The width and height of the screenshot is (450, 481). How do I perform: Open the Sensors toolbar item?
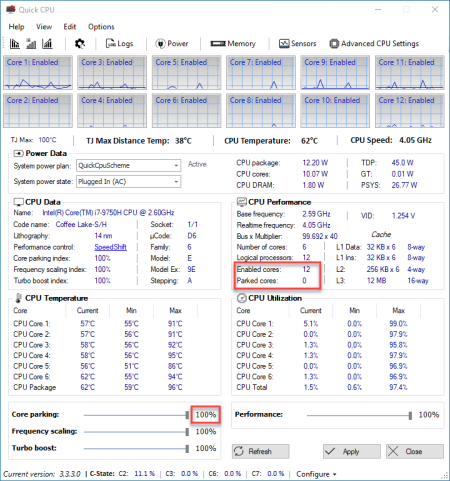click(297, 44)
